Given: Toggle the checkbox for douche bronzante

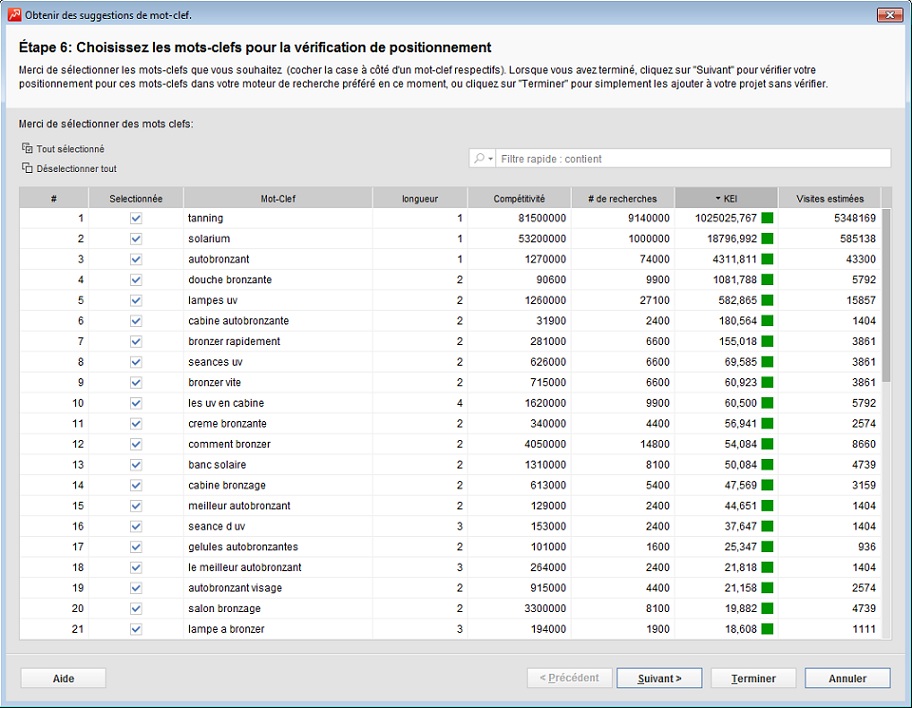Looking at the screenshot, I should click(136, 280).
